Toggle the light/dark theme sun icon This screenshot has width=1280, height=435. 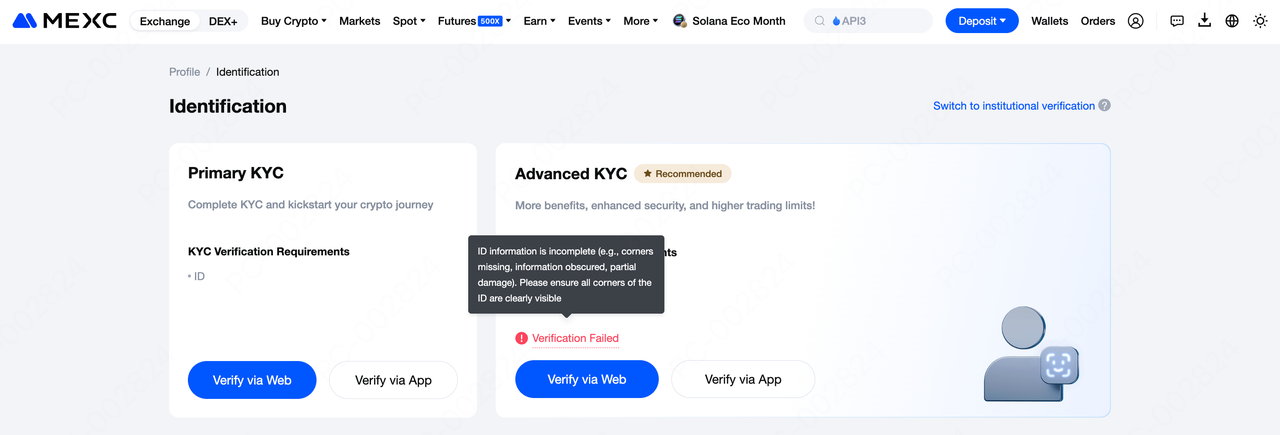tap(1260, 21)
